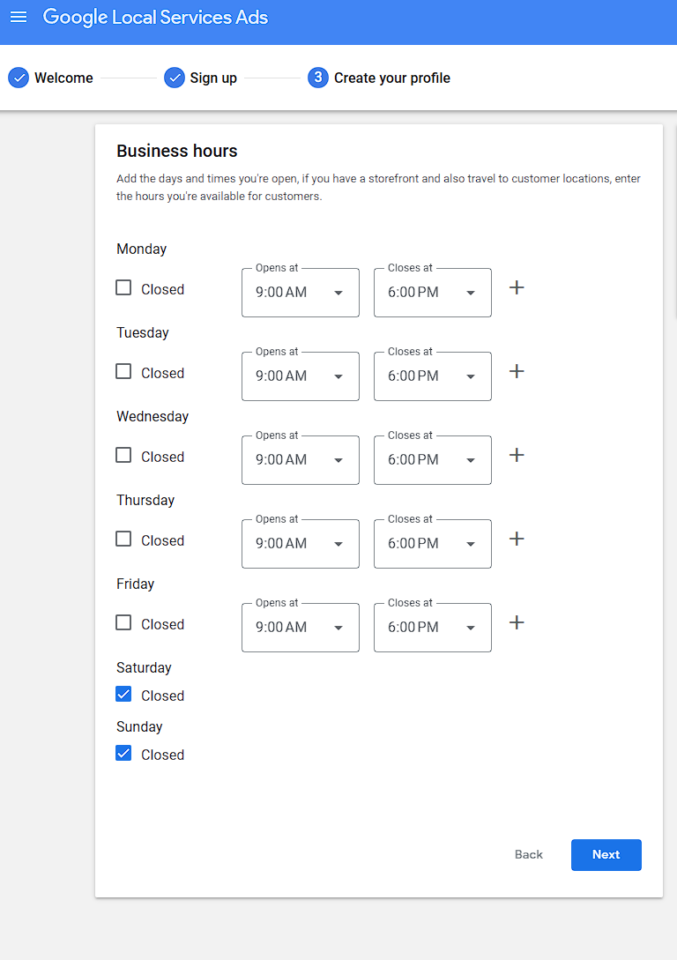Click the Google Local Services Ads title
This screenshot has height=960, width=677.
click(155, 18)
